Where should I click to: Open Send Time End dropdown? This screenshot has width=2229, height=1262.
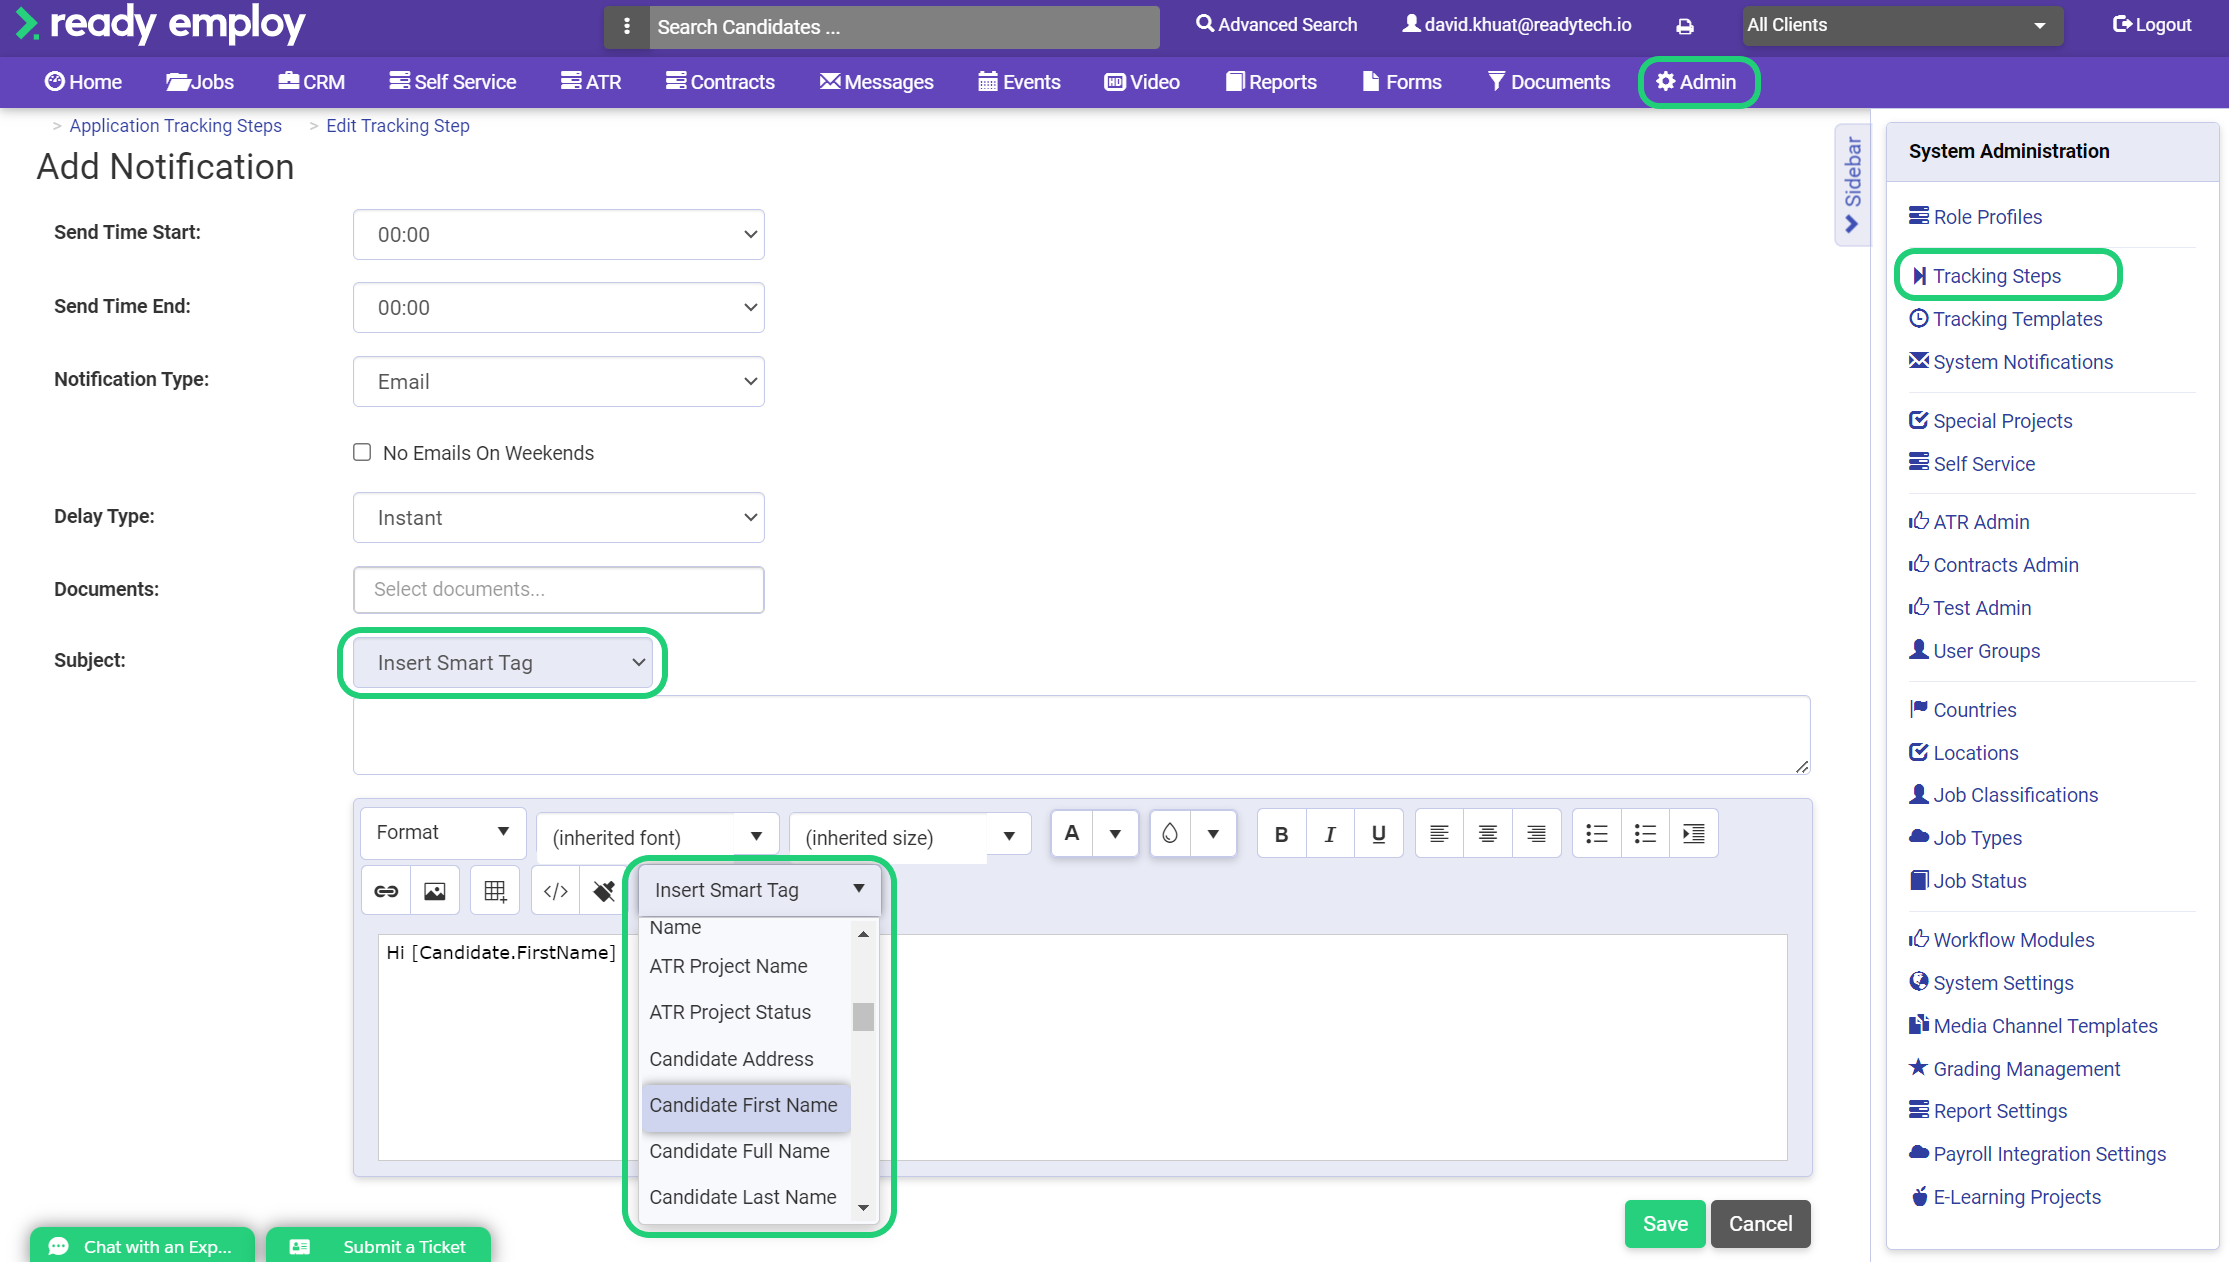pyautogui.click(x=559, y=308)
